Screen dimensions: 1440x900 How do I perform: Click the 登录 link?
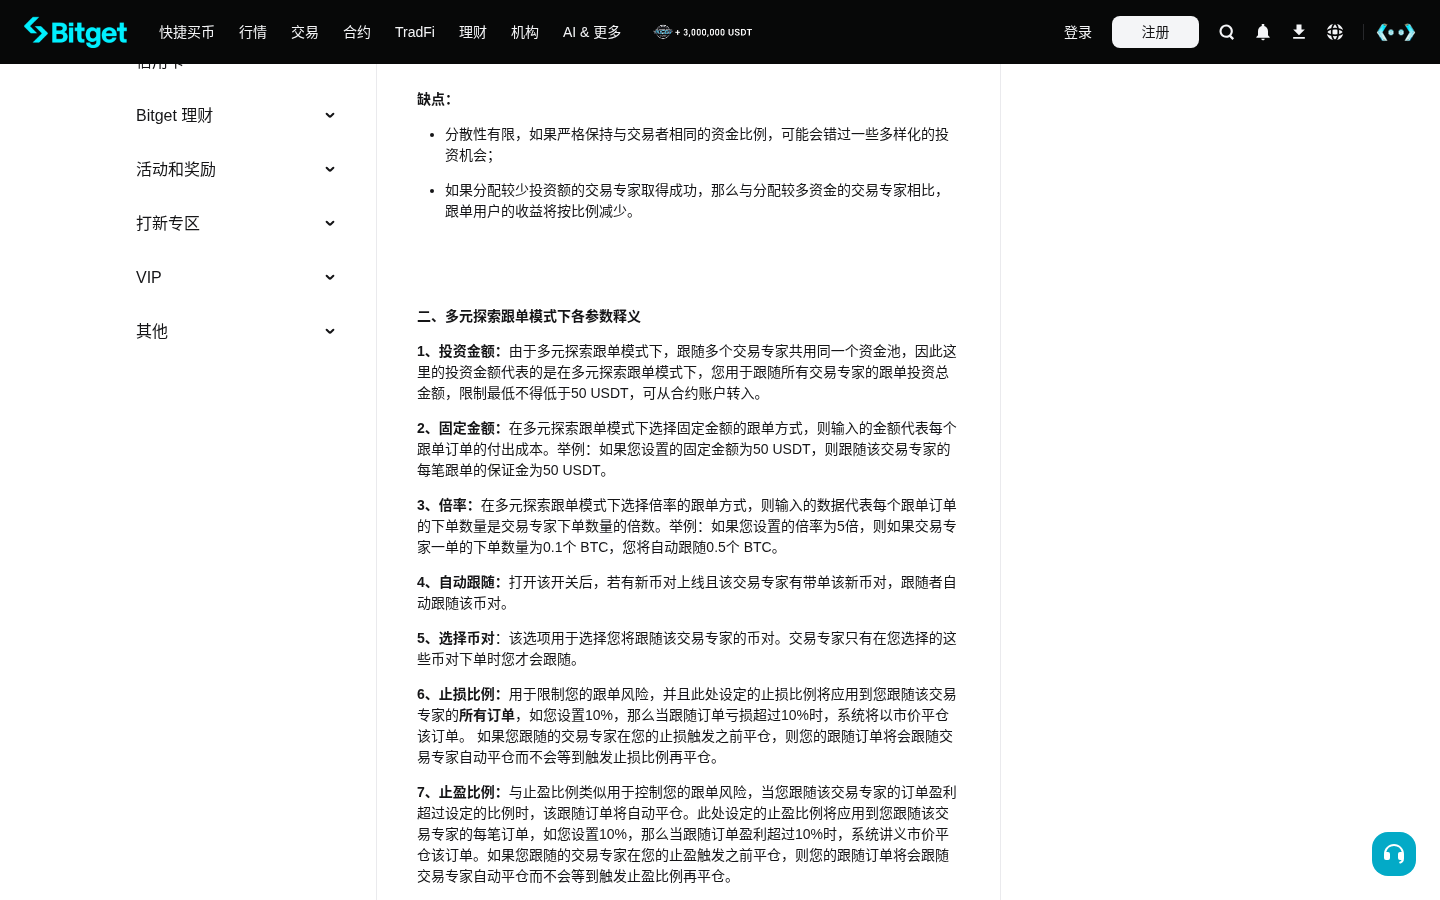tap(1078, 32)
